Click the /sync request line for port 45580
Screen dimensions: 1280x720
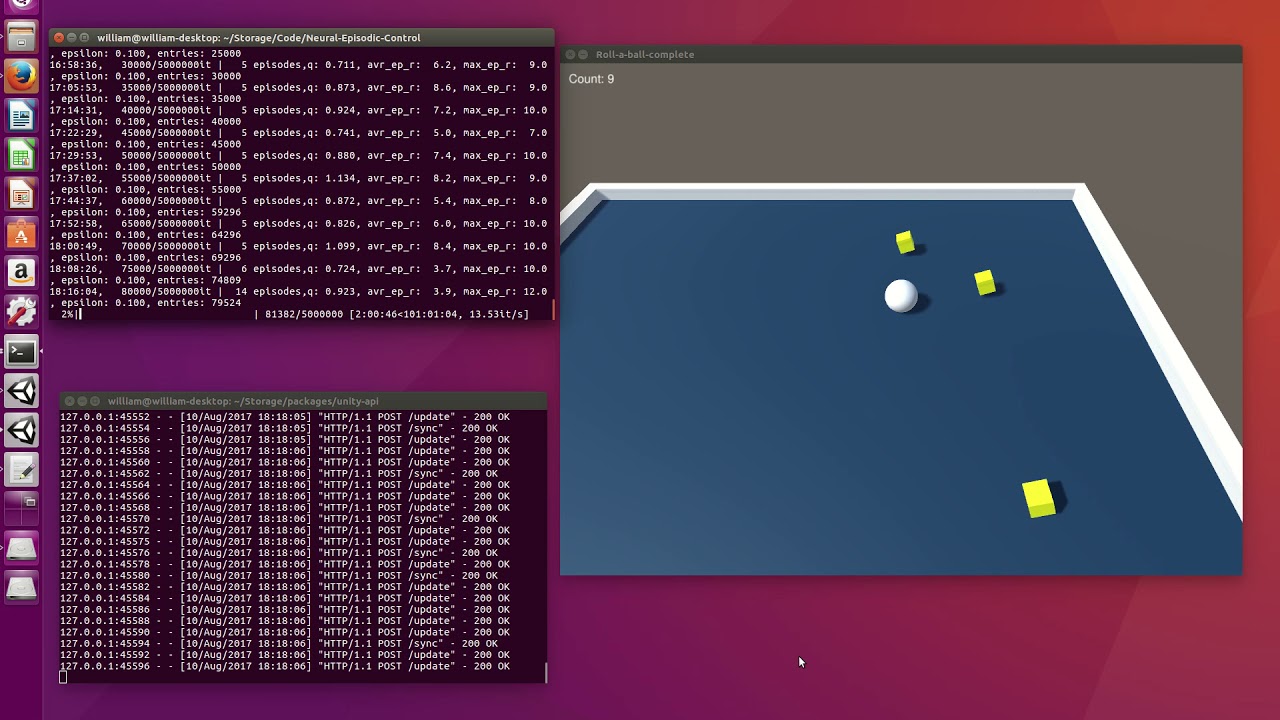tap(279, 575)
